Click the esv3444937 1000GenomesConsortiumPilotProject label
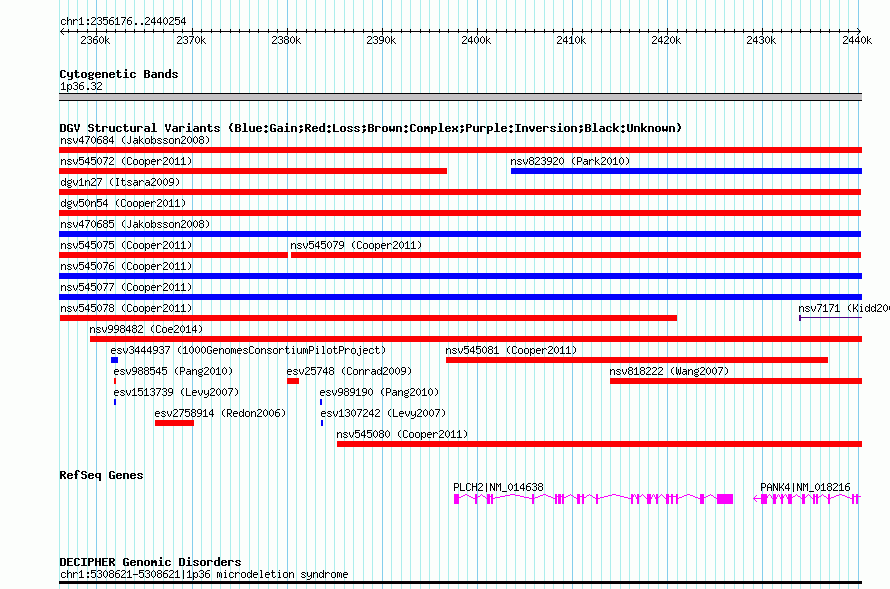The height and width of the screenshot is (589, 890). click(x=248, y=350)
